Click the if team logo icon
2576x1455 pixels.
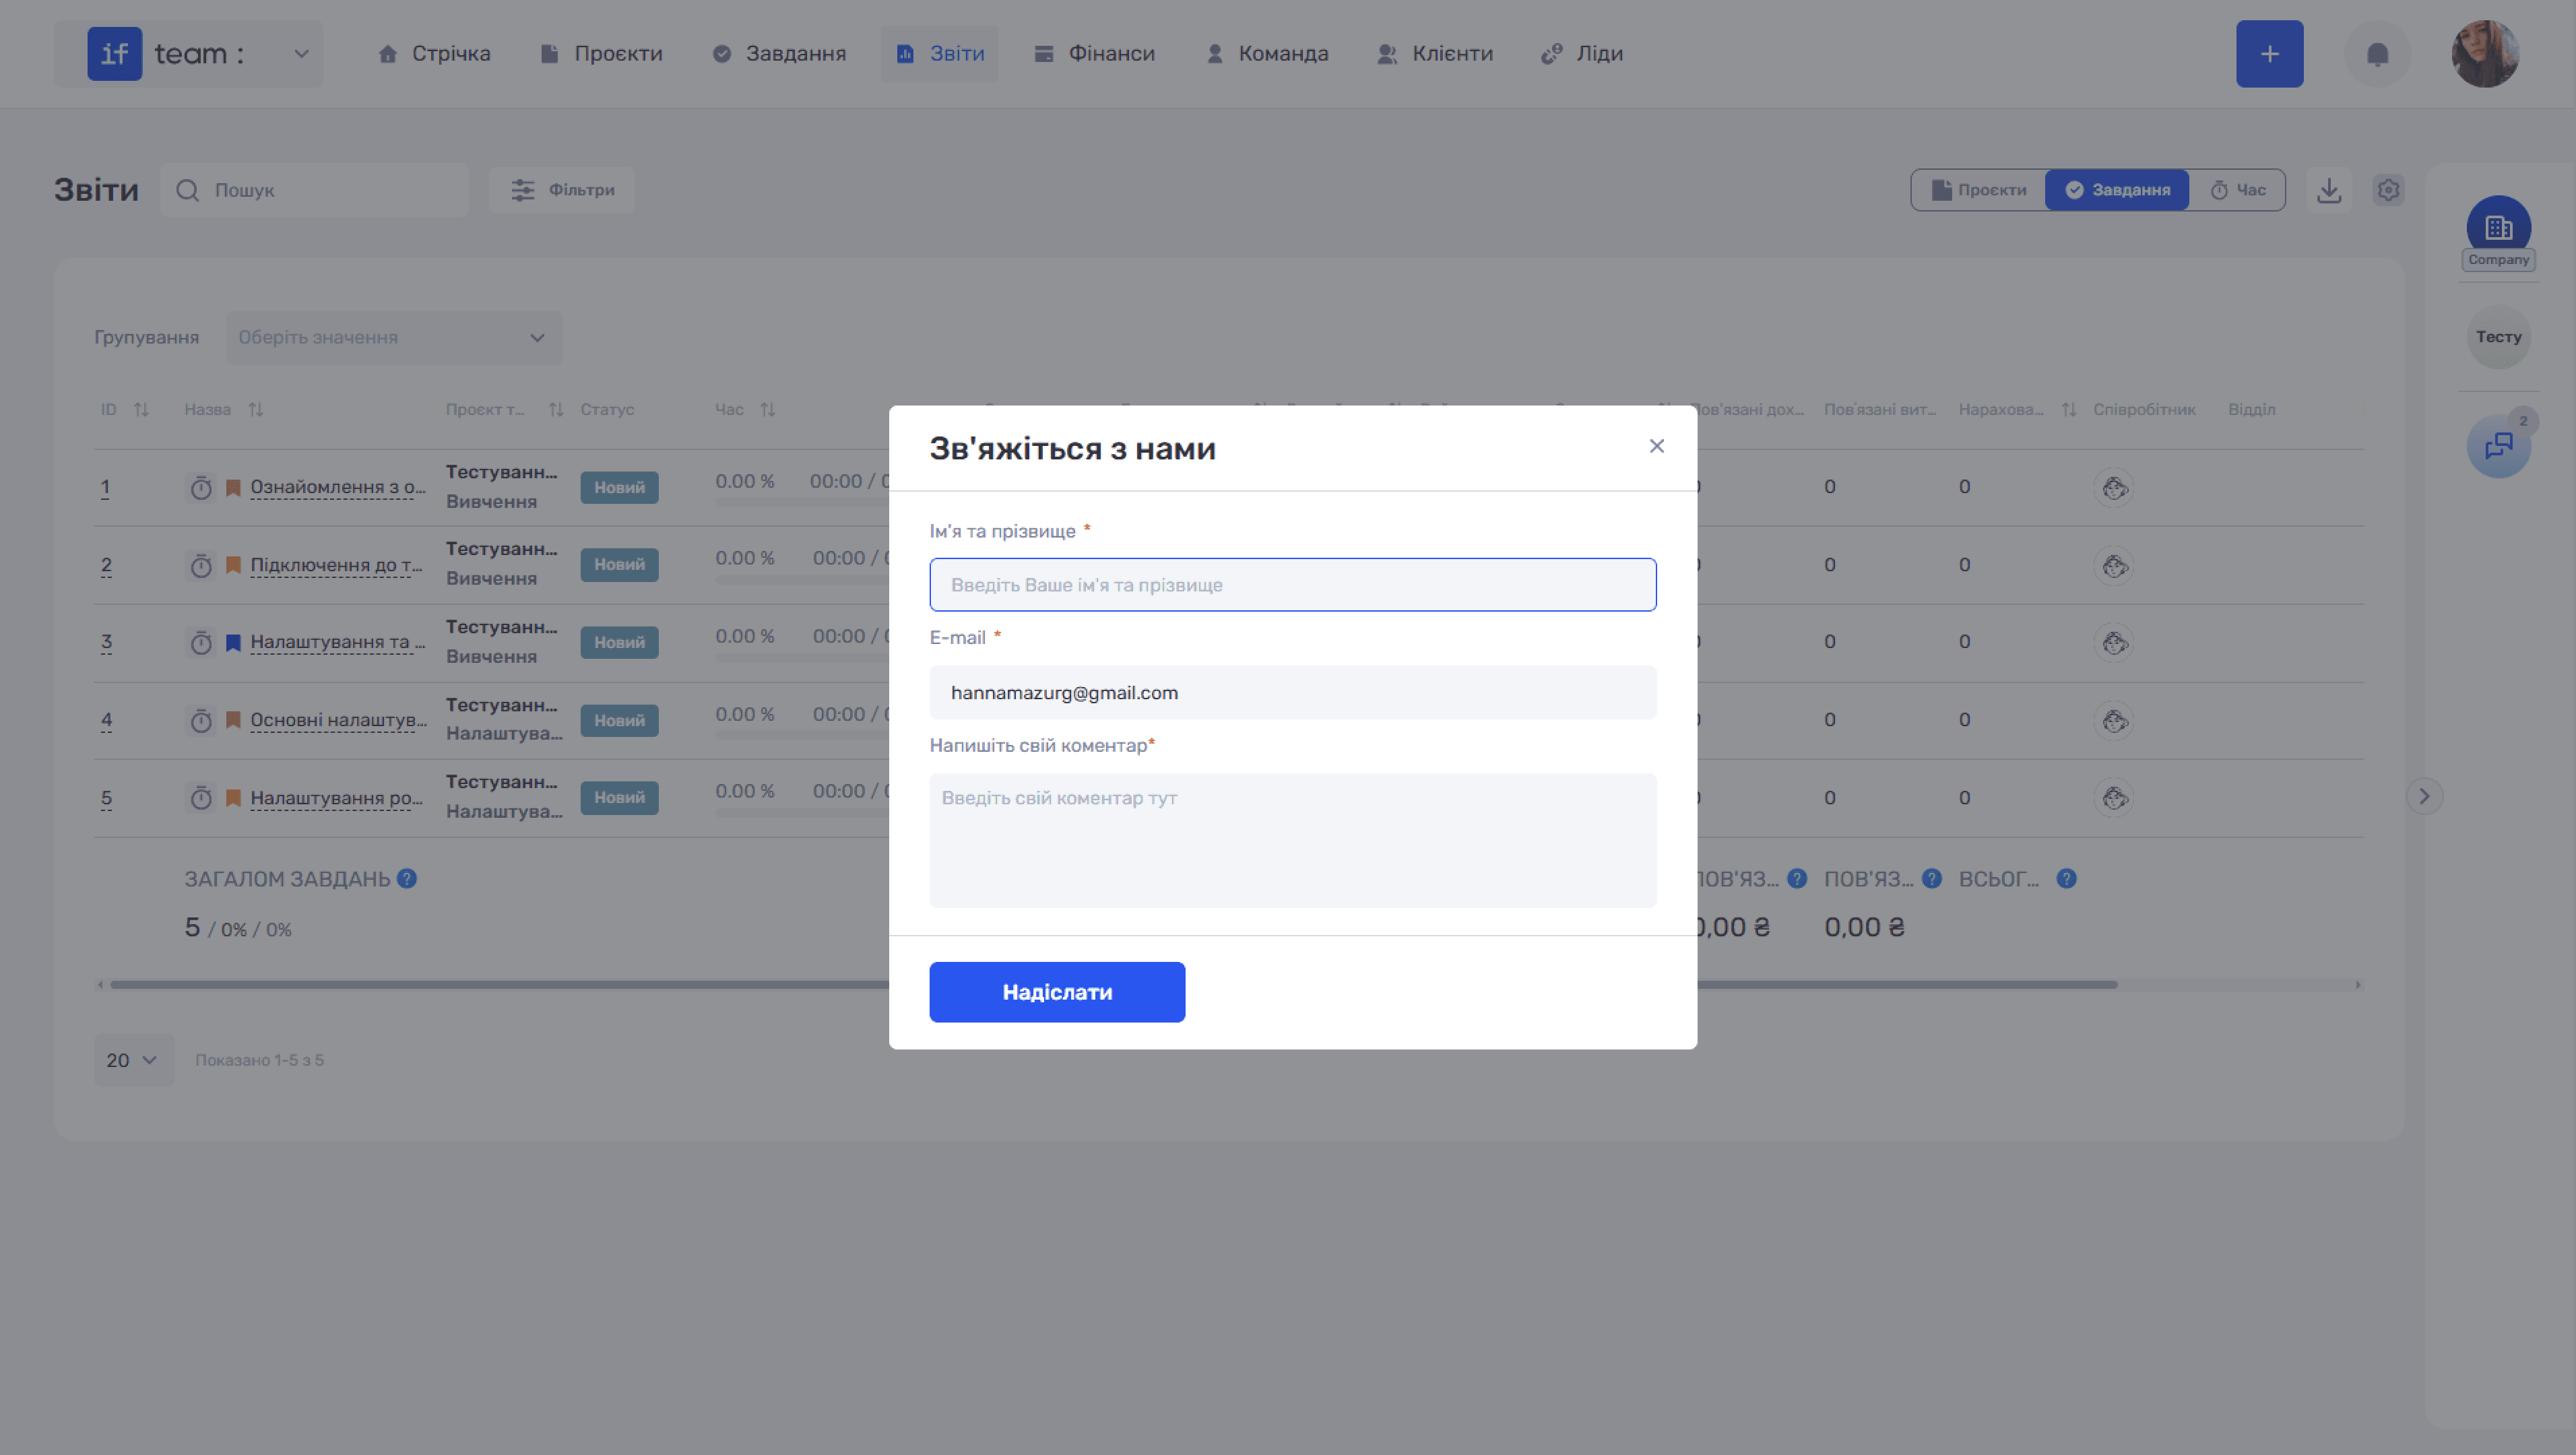115,54
